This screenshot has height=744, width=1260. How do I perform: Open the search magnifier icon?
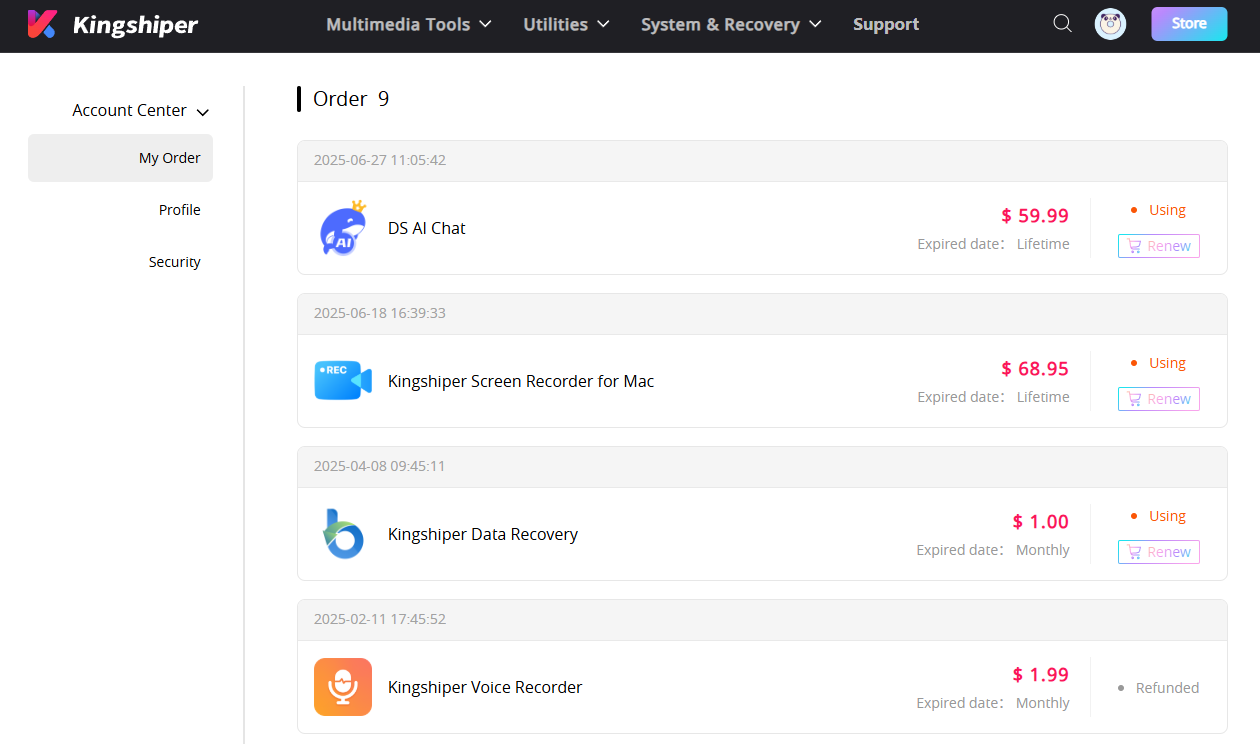coord(1062,23)
